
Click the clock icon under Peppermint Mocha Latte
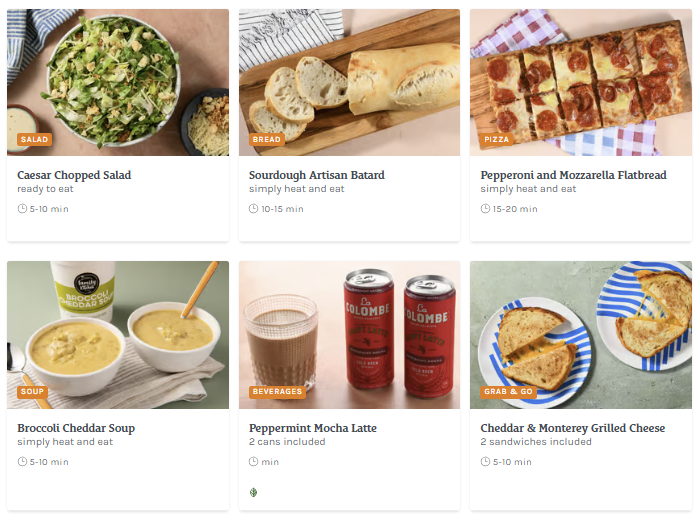[253, 462]
